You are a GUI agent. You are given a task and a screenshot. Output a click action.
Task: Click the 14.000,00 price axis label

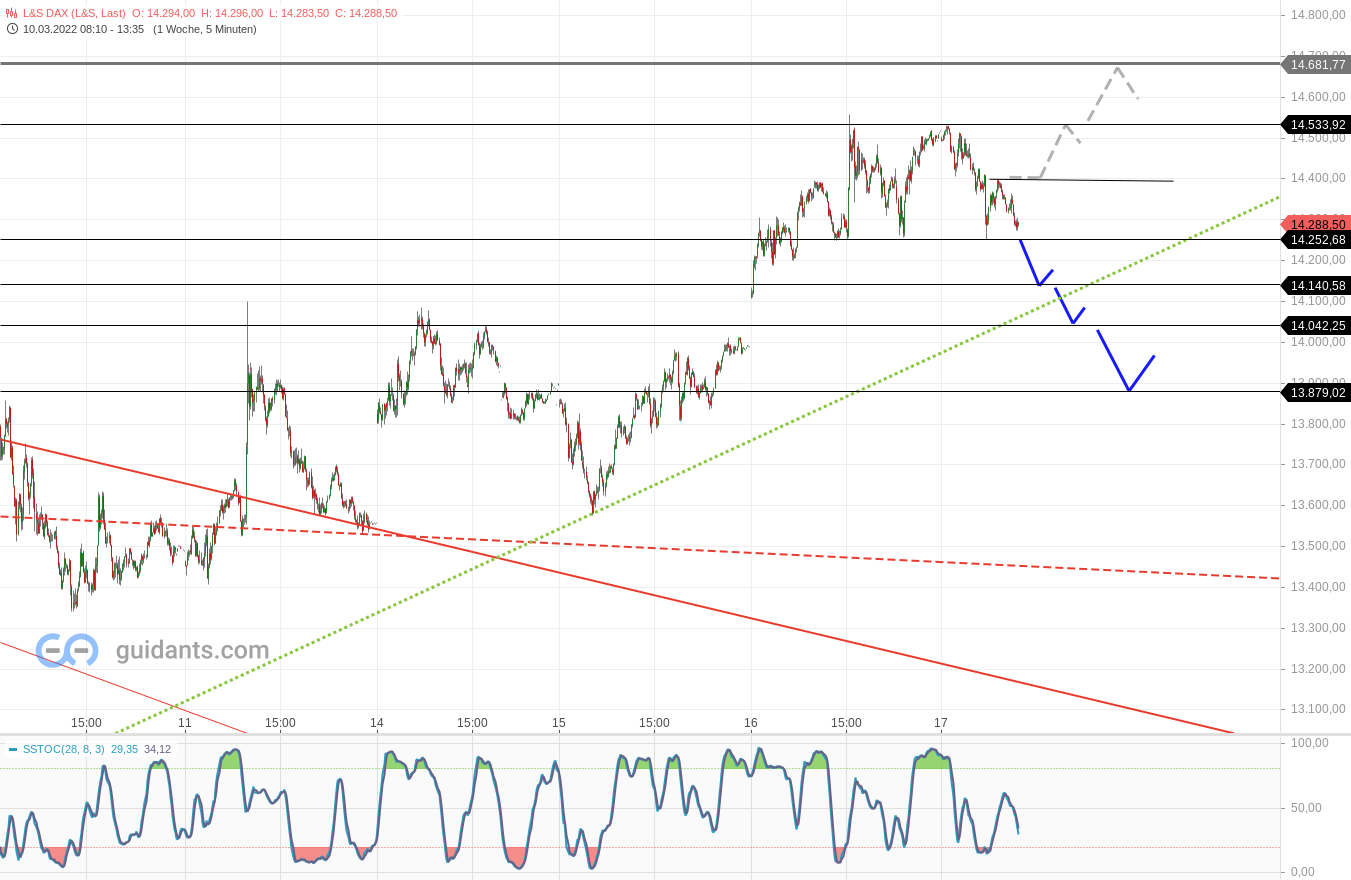click(1317, 342)
